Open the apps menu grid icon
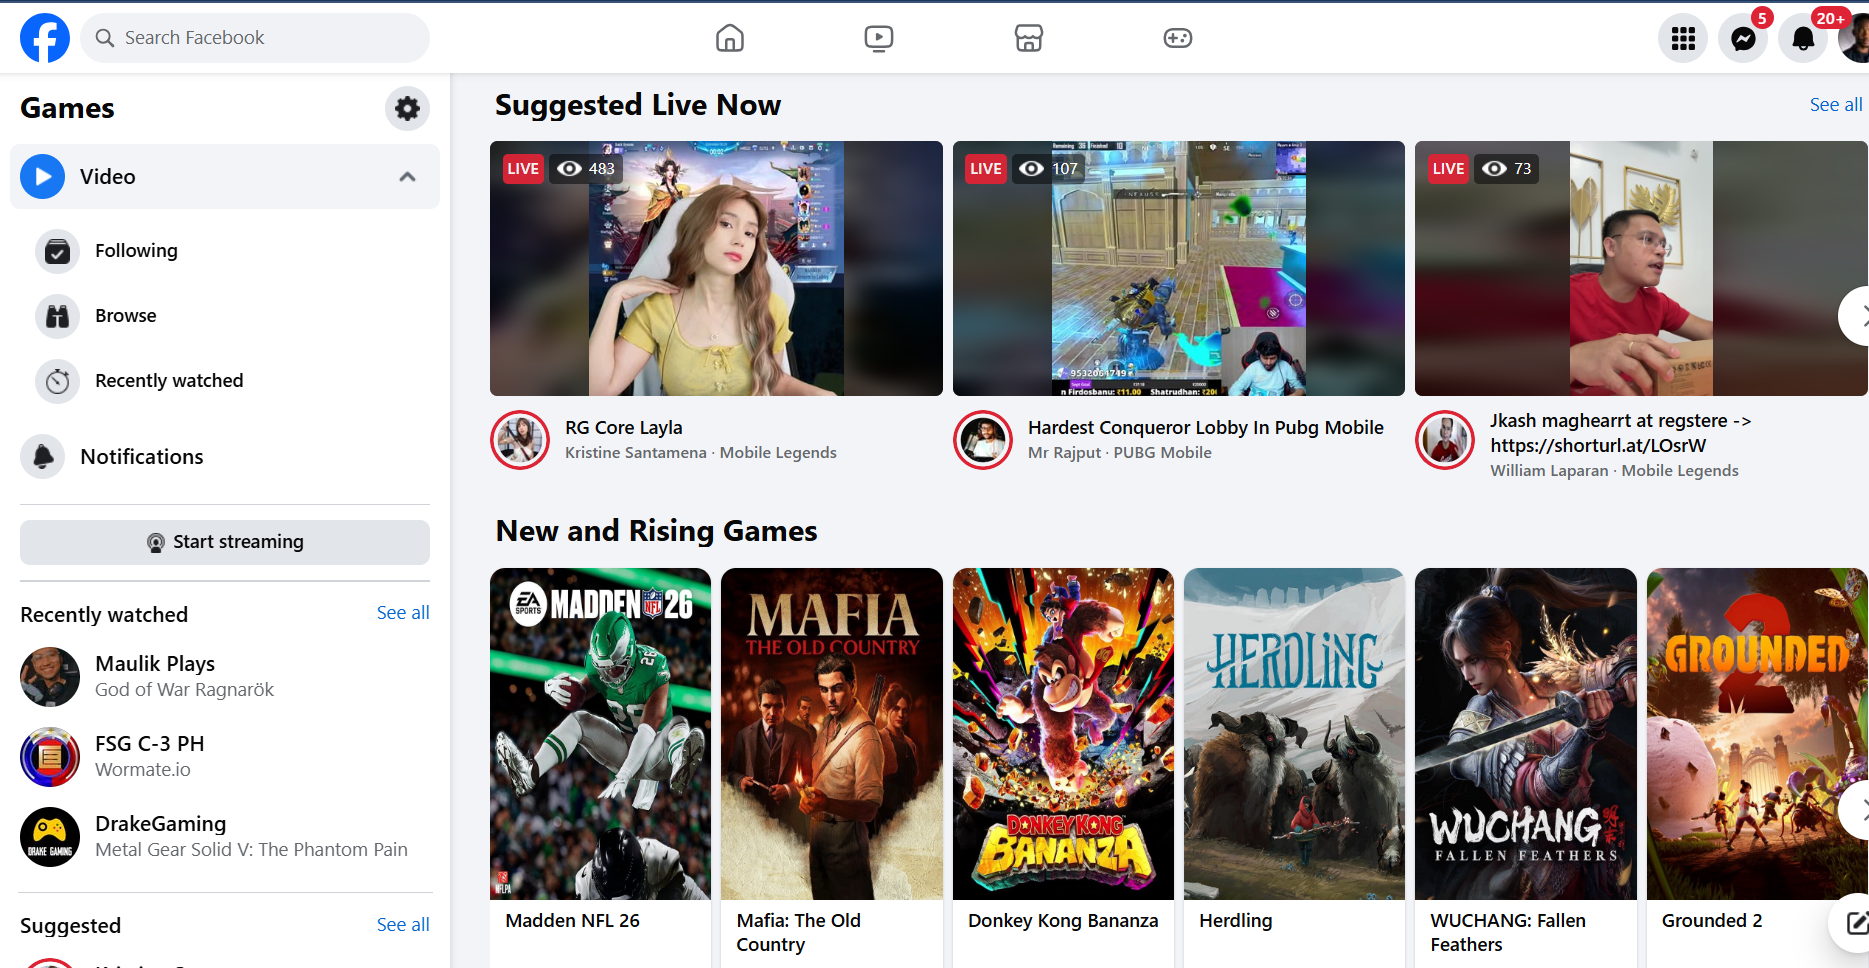Image resolution: width=1869 pixels, height=968 pixels. point(1683,38)
